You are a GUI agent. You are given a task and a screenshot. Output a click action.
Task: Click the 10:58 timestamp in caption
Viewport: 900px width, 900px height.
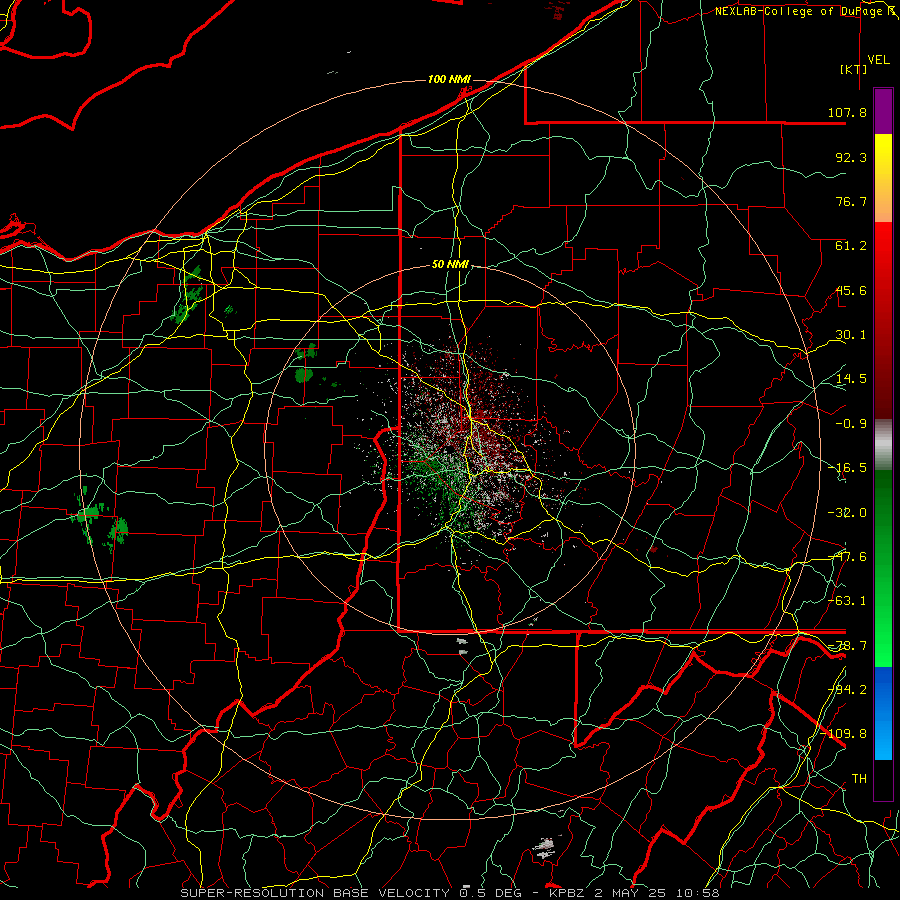(x=697, y=893)
